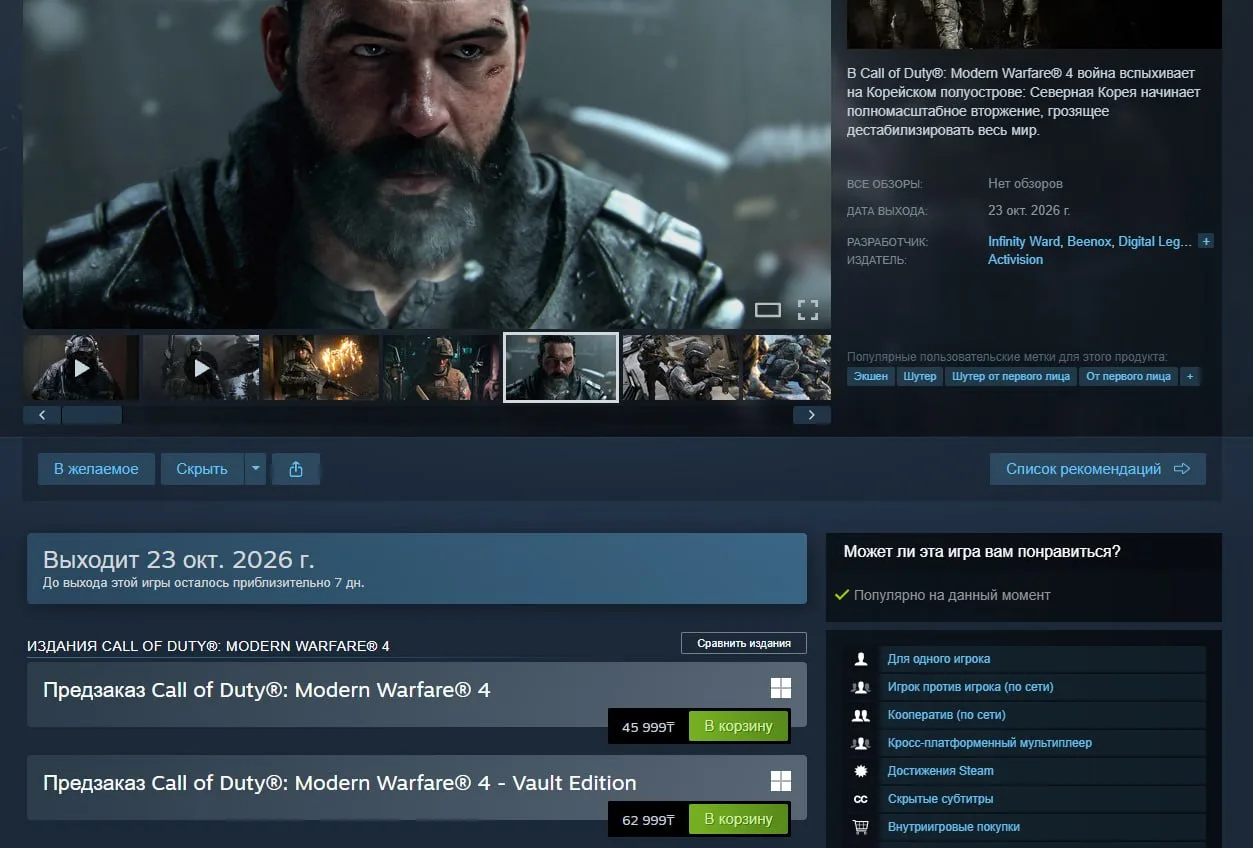Open "Кросс-платформенный мультиплеер" link
Image resolution: width=1253 pixels, height=848 pixels.
coord(989,743)
